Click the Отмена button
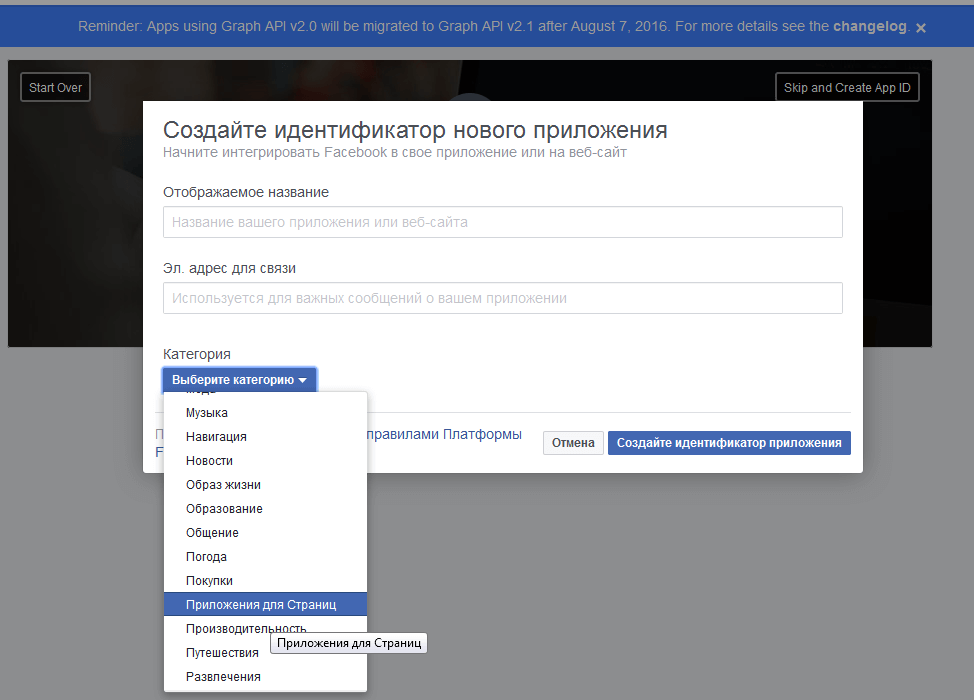 [573, 443]
